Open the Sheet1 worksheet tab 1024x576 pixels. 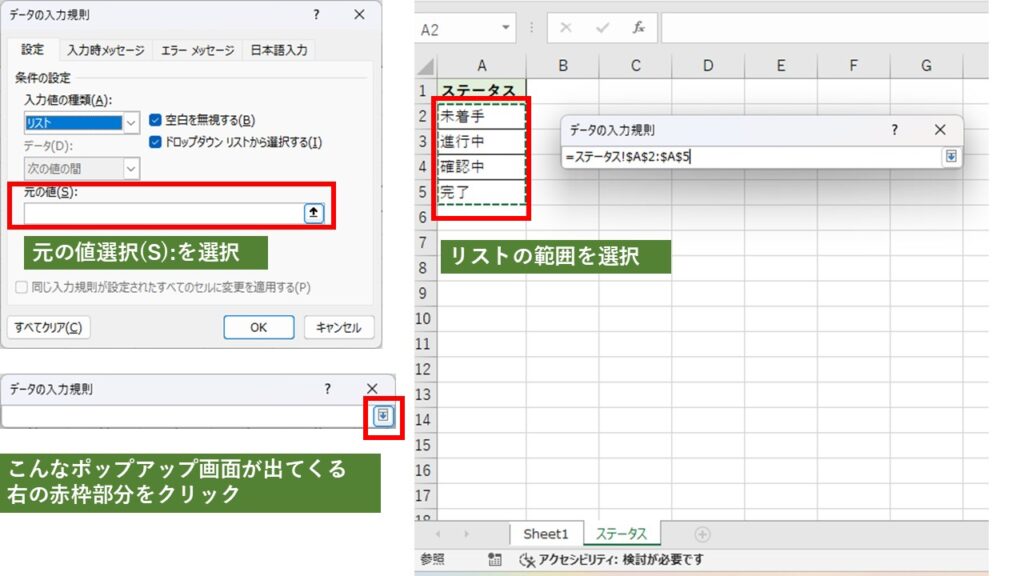[x=545, y=535]
